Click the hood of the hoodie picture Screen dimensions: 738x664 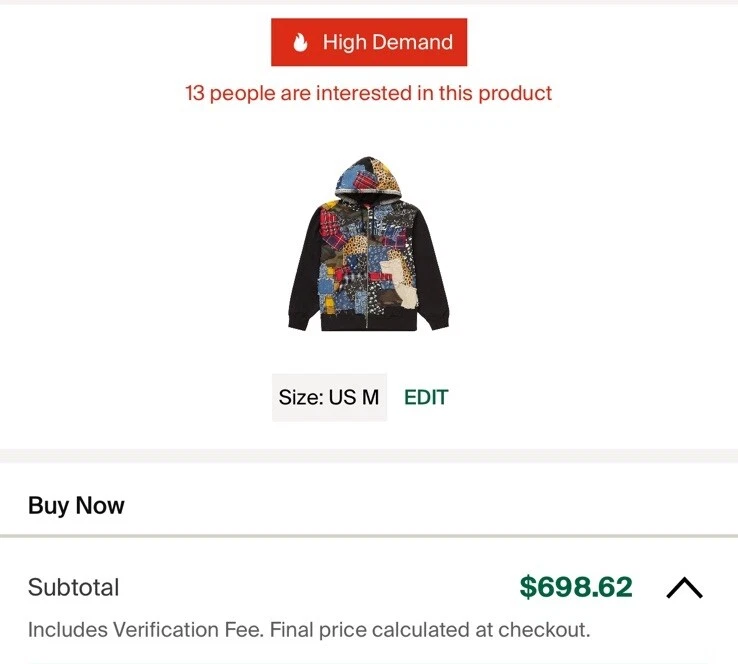369,176
